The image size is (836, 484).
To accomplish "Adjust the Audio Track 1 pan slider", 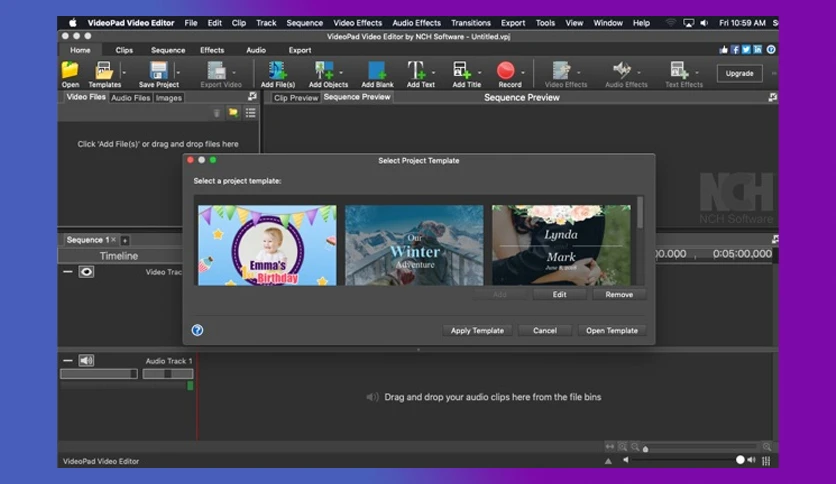I will pyautogui.click(x=167, y=374).
